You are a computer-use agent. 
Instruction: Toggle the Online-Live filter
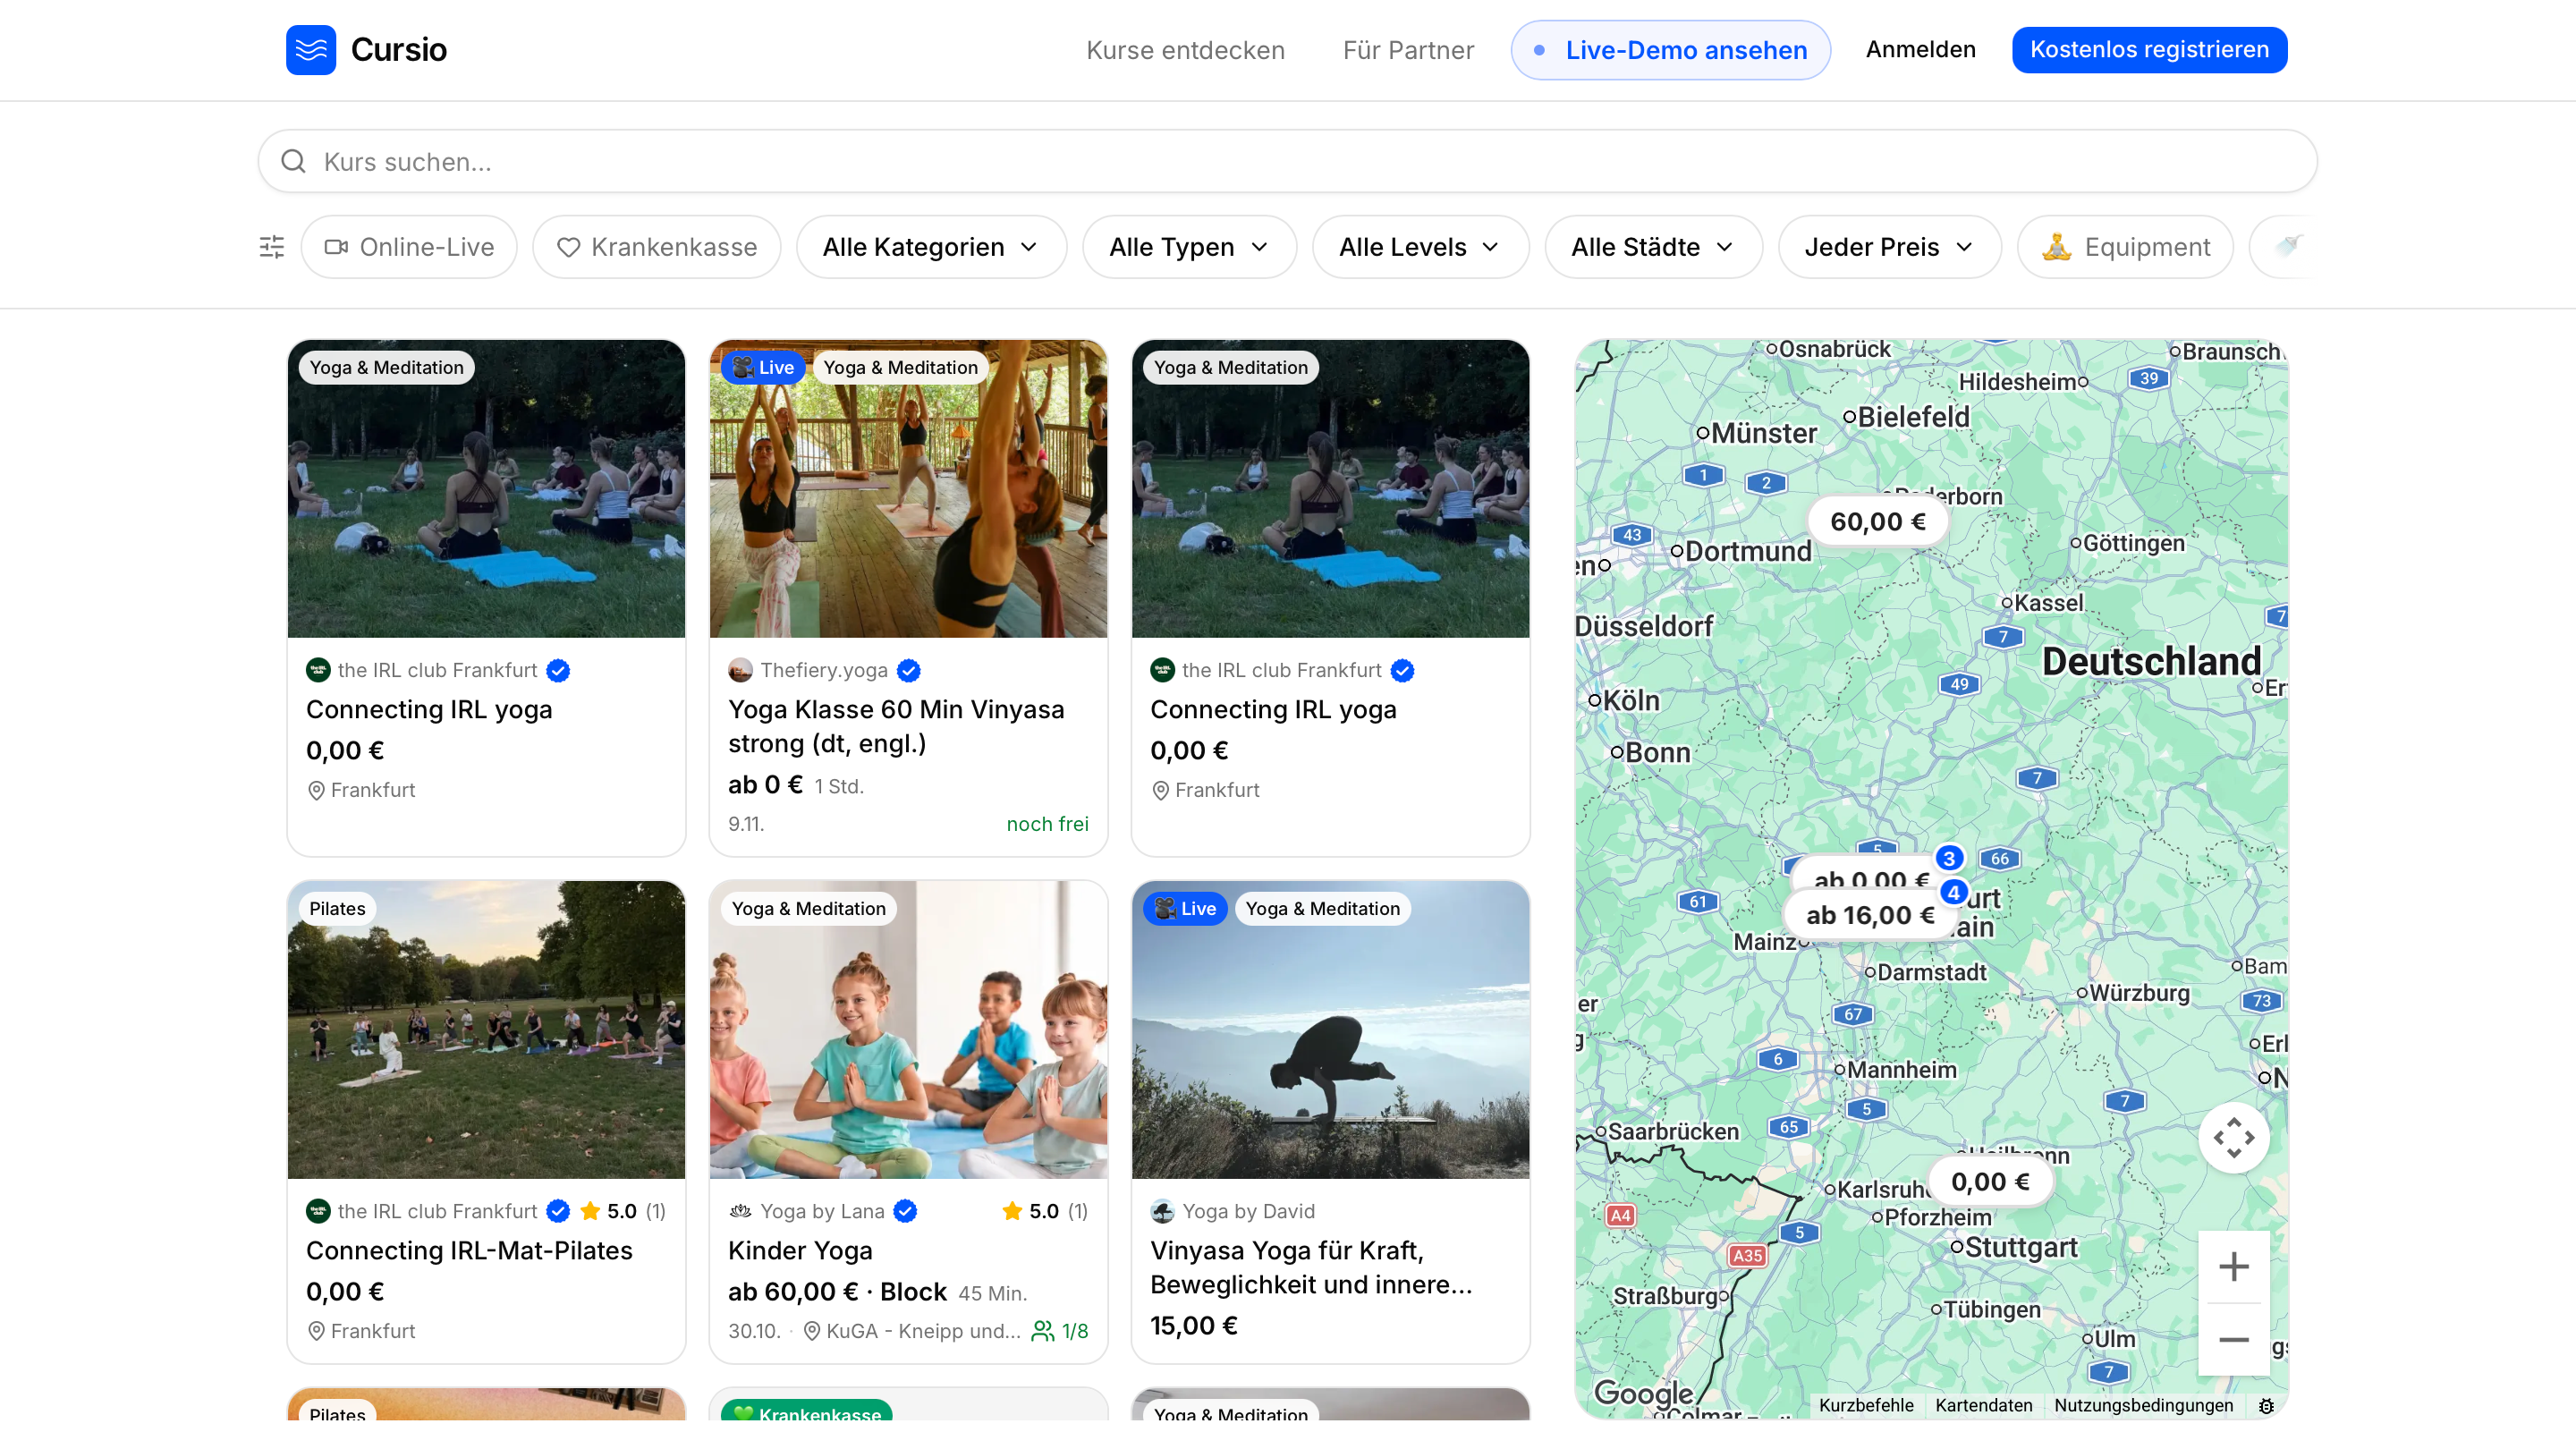pos(409,247)
